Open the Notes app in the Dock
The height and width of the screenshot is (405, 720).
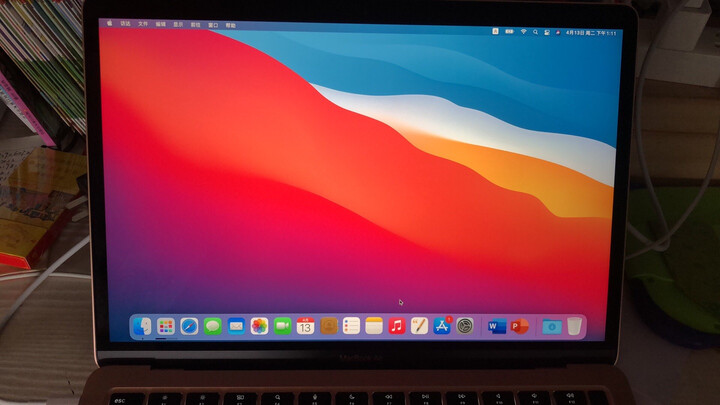(374, 326)
